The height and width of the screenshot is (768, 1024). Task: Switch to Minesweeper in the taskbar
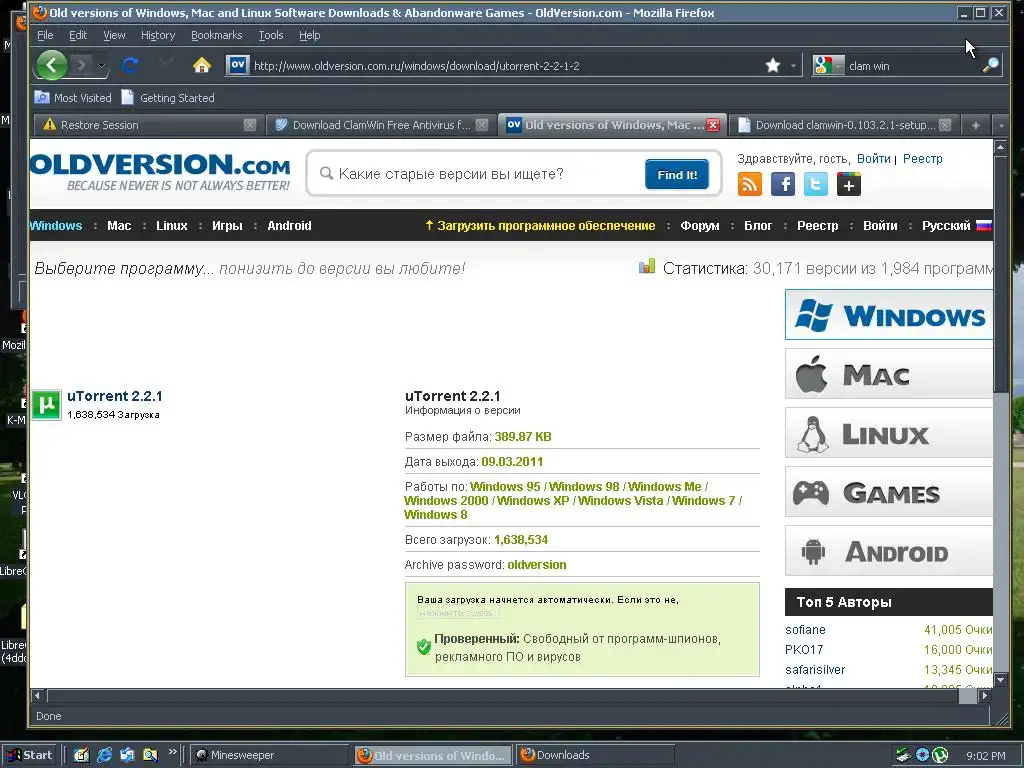tap(270, 755)
